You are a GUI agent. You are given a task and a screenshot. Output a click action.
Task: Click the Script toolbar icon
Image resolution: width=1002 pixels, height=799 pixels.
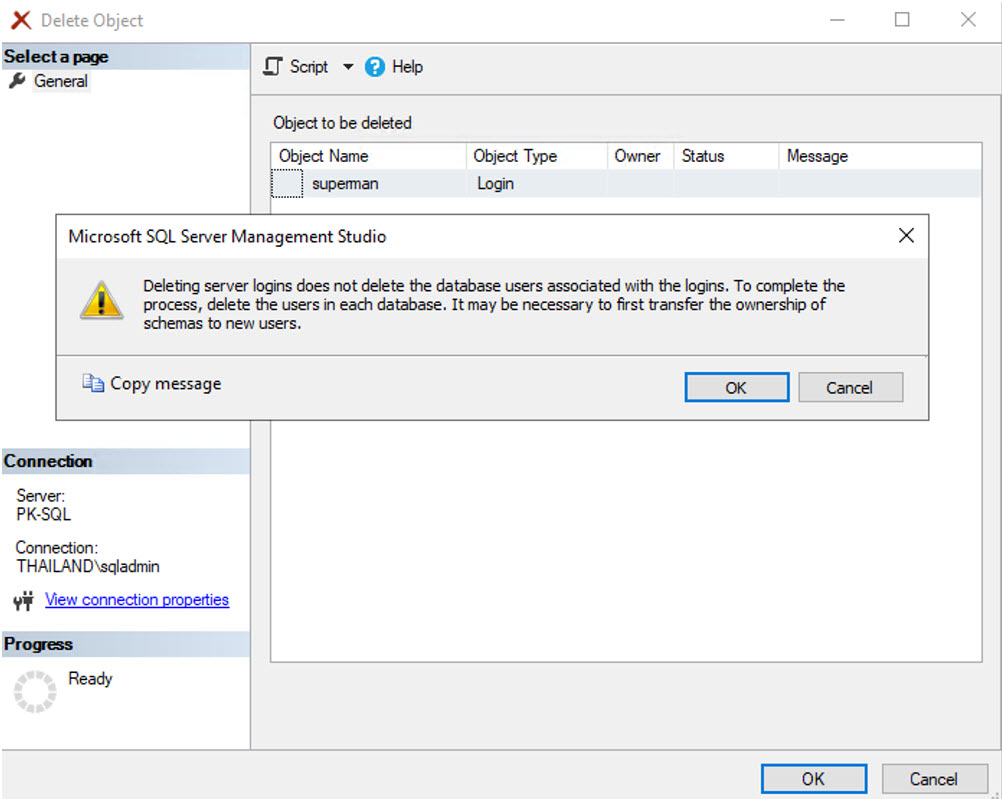click(273, 67)
